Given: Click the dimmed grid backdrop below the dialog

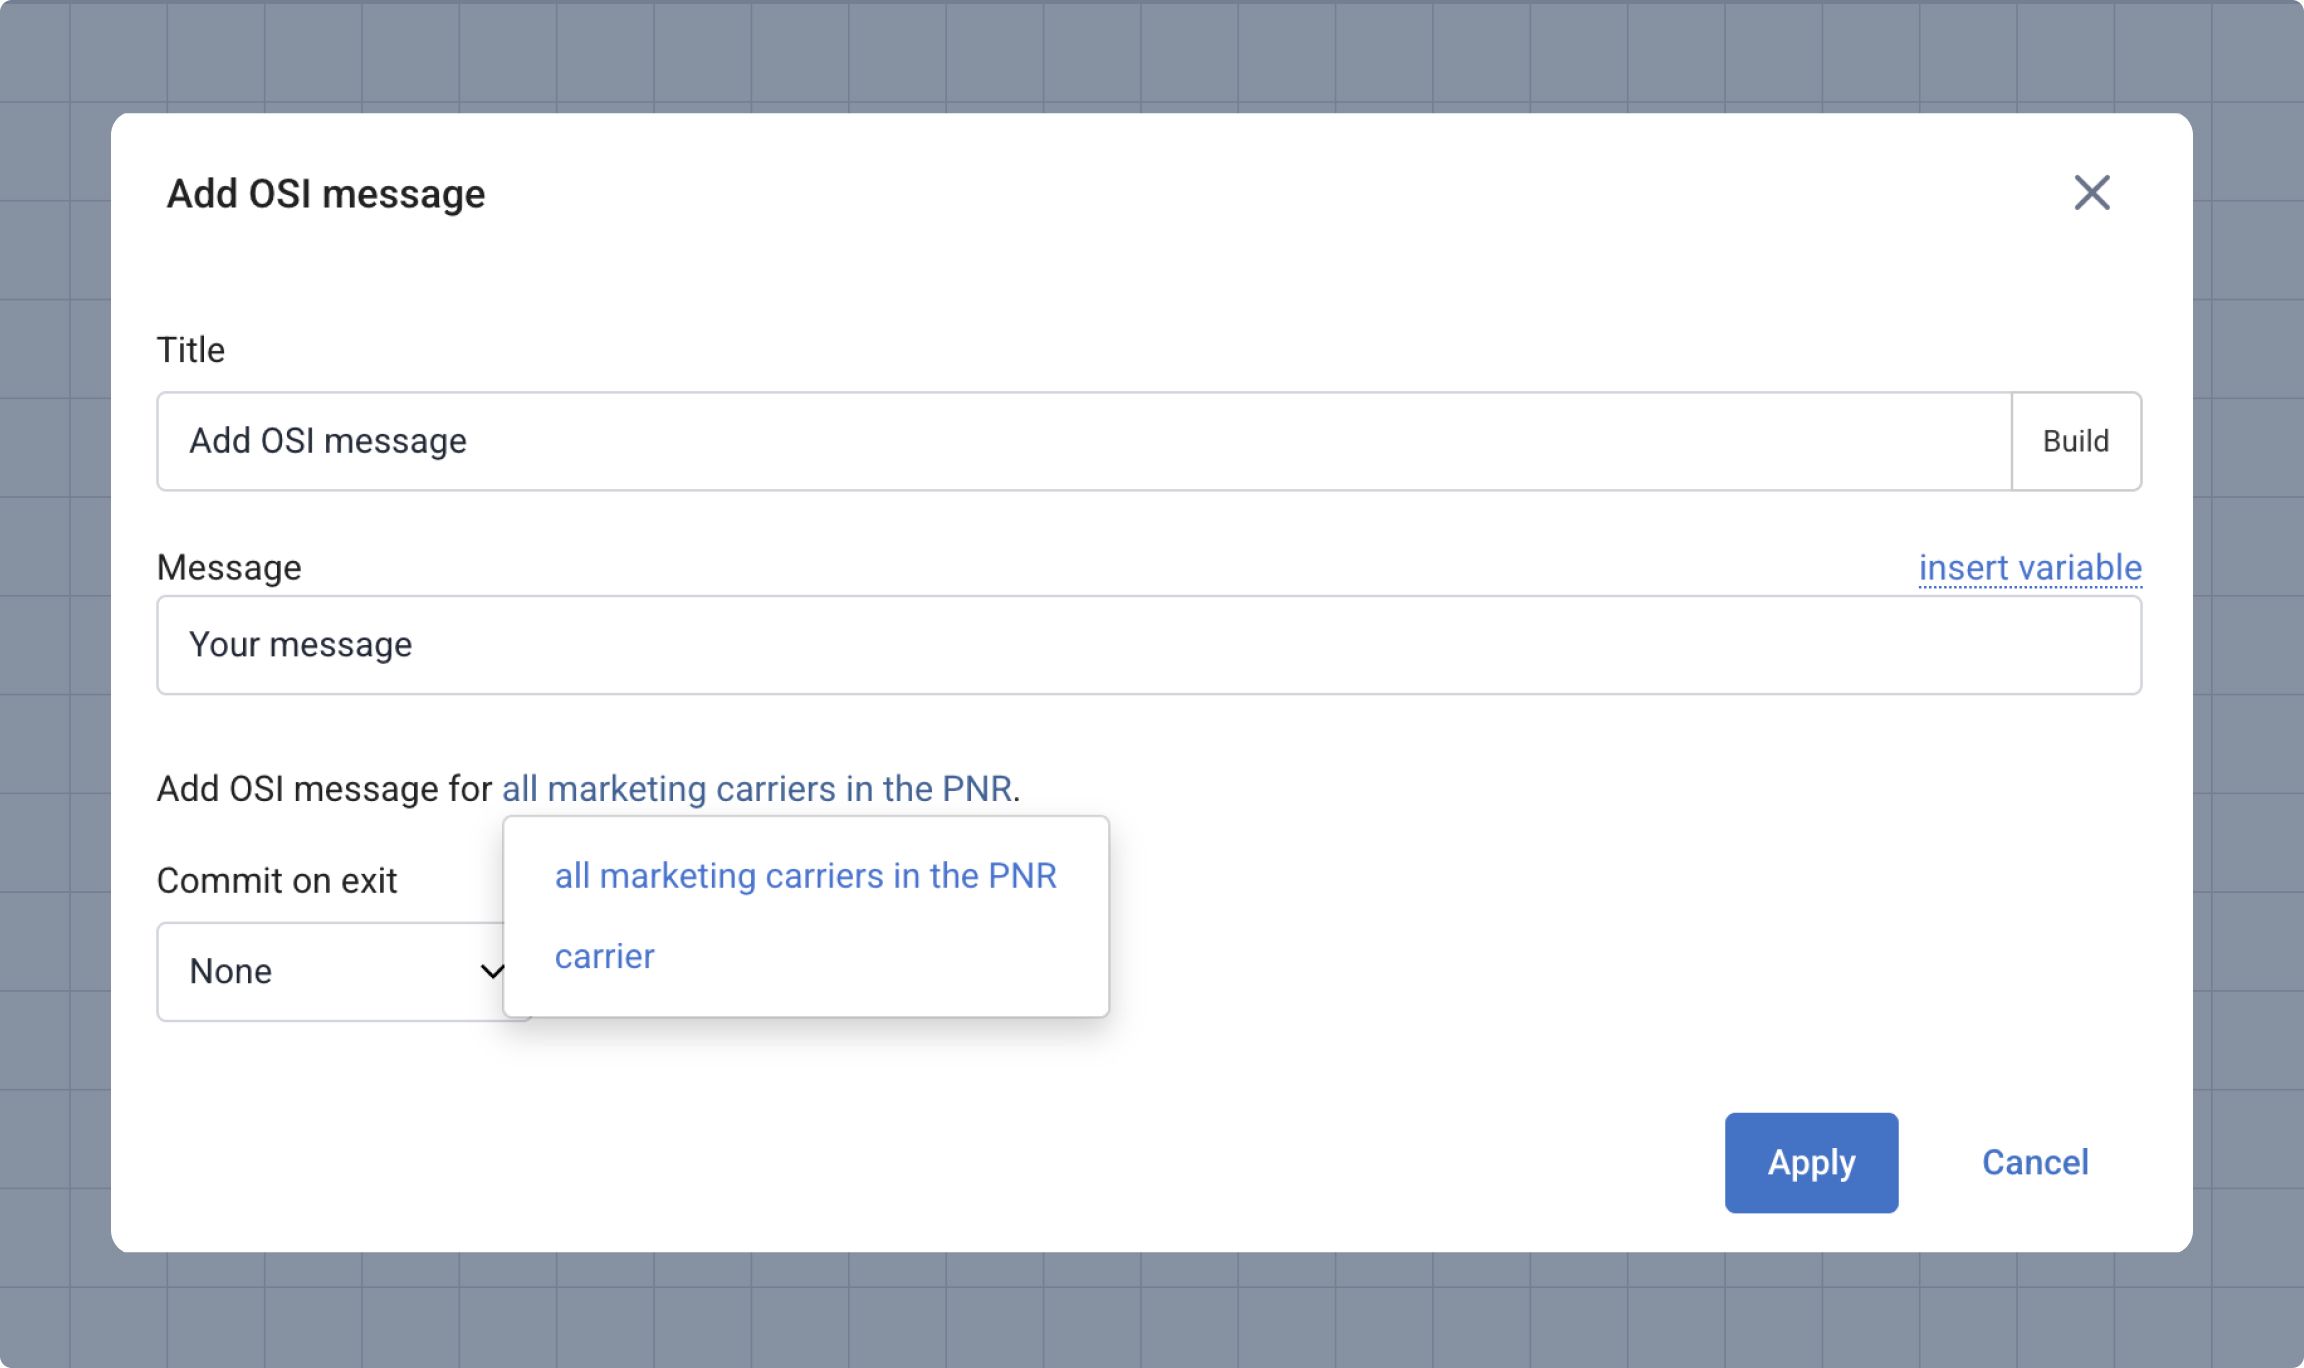Looking at the screenshot, I should [1150, 1310].
